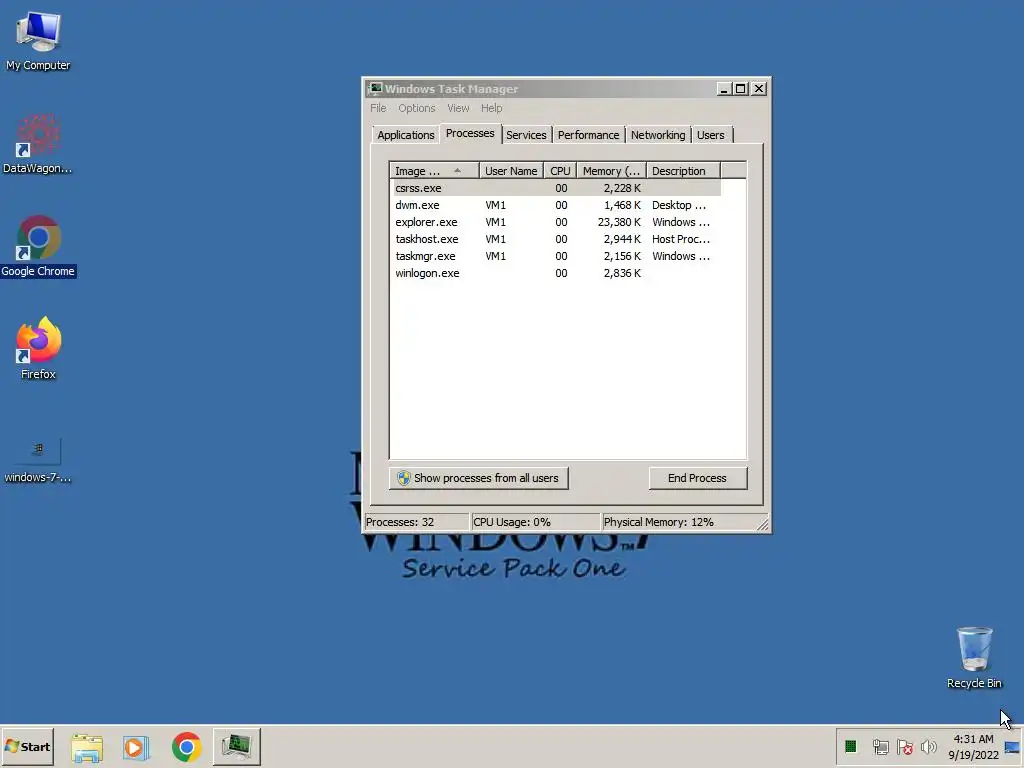Switch to the Users tab
This screenshot has width=1024, height=768.
pos(711,135)
